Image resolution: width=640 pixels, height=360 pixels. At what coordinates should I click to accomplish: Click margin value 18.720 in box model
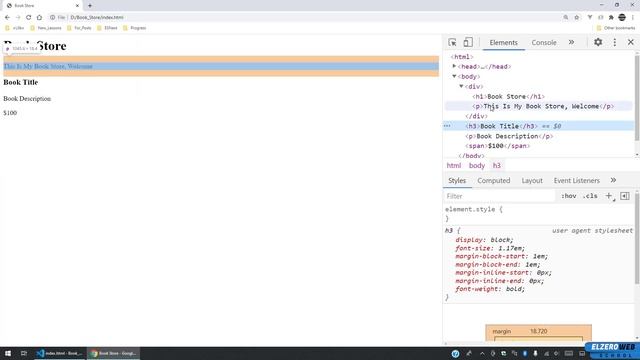tap(538, 331)
